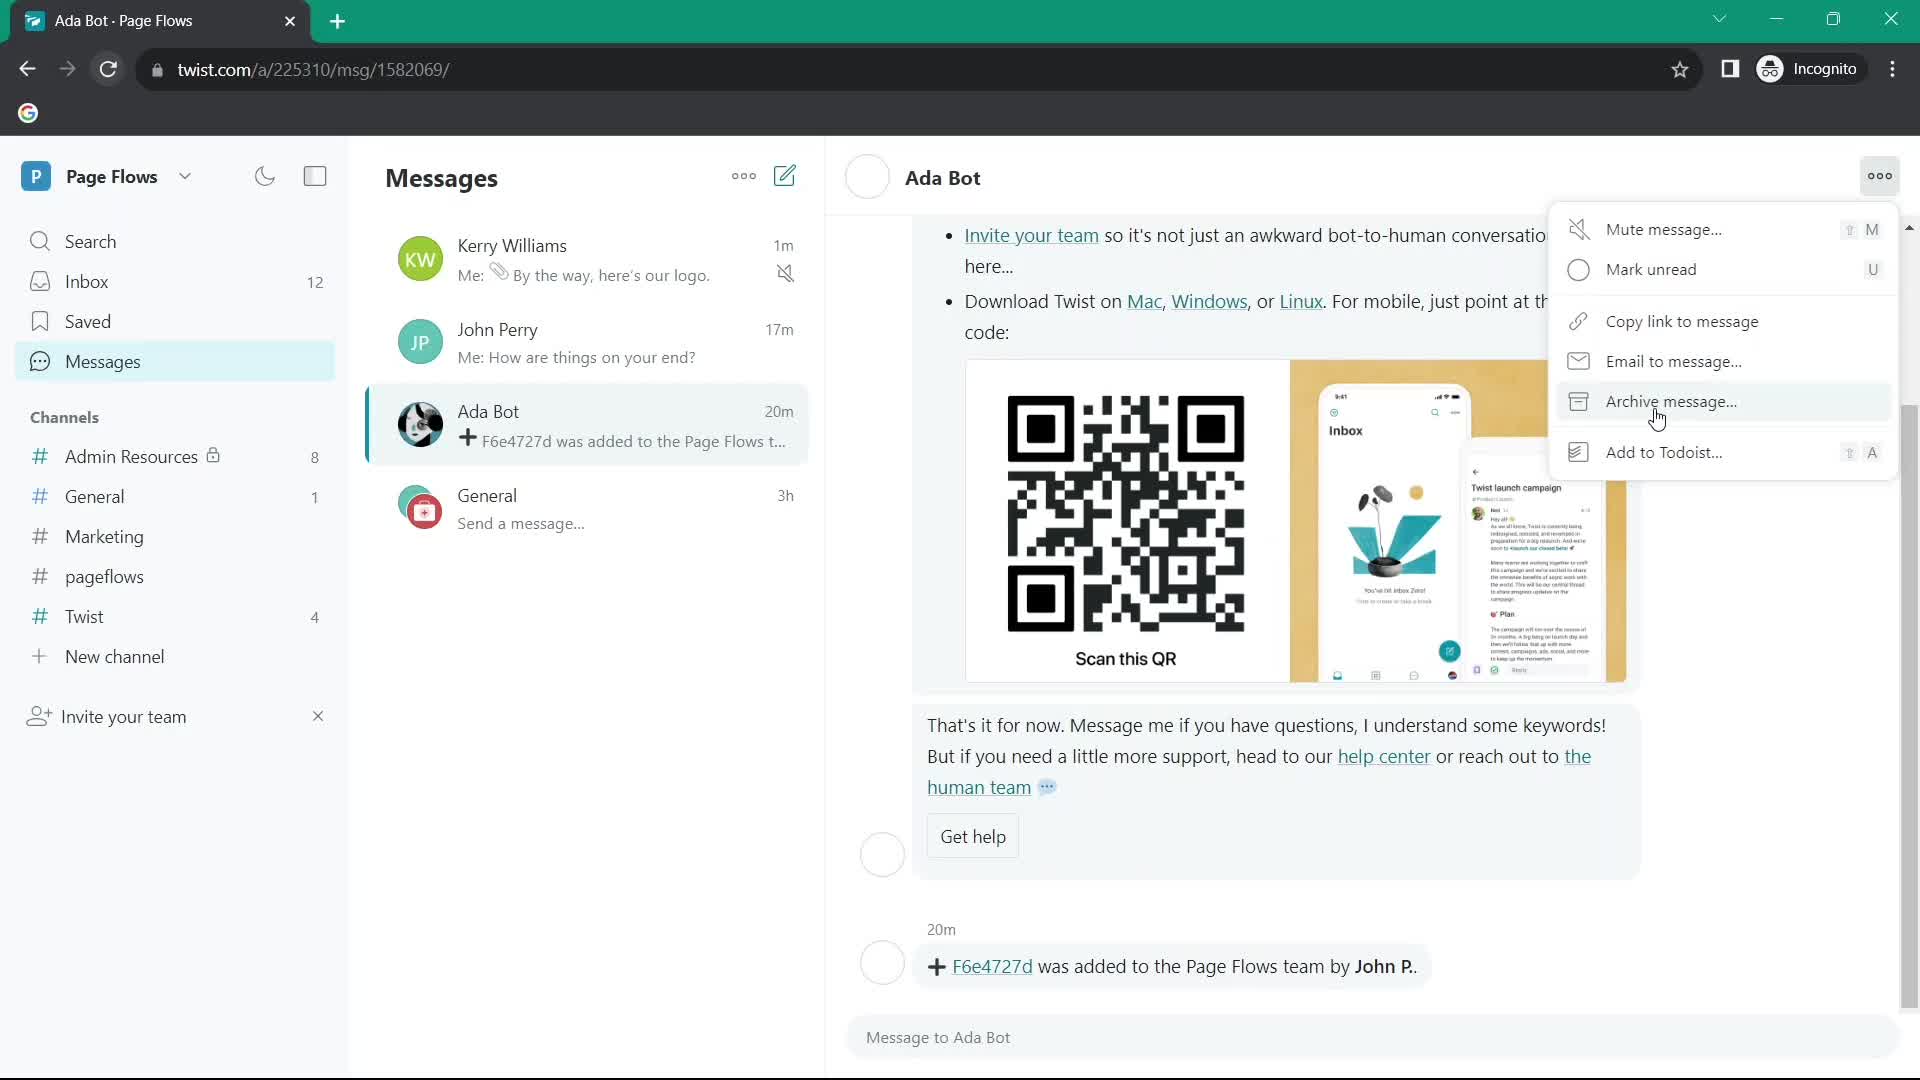Select Archive message
This screenshot has height=1080, width=1920.
point(1724,401)
